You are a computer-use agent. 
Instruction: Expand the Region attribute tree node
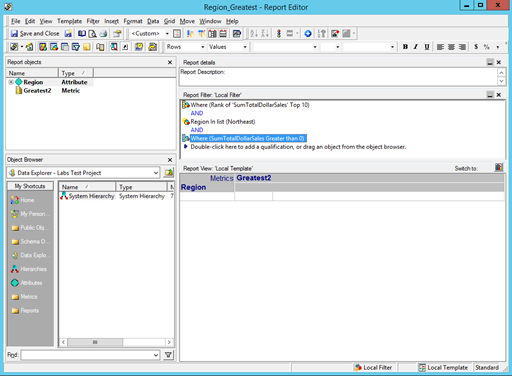[11, 82]
